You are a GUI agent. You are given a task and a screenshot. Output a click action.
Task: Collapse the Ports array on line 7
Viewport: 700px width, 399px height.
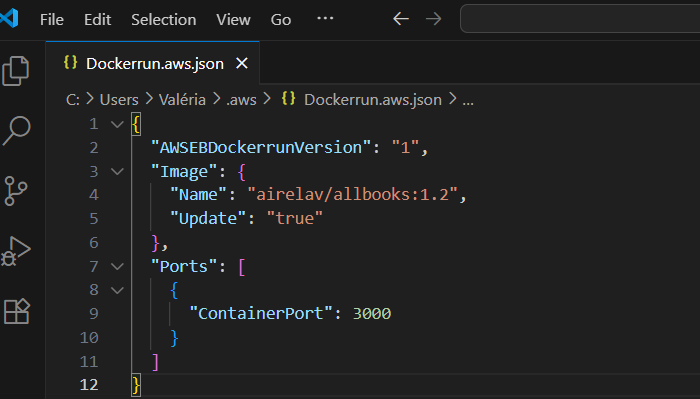[117, 266]
